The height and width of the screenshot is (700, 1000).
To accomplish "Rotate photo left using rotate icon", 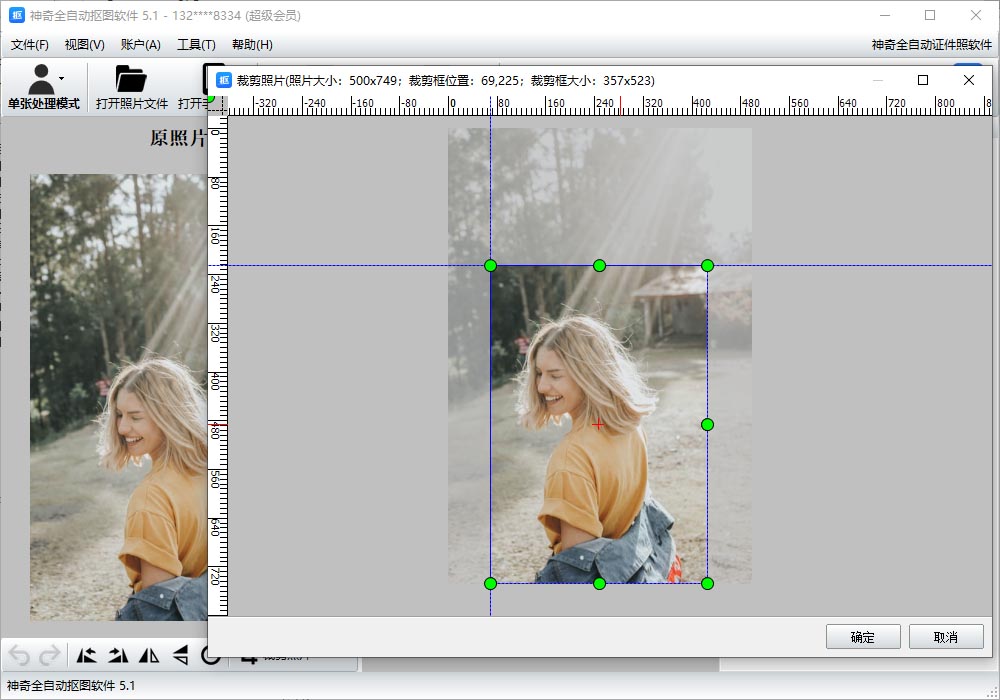I will tap(87, 656).
